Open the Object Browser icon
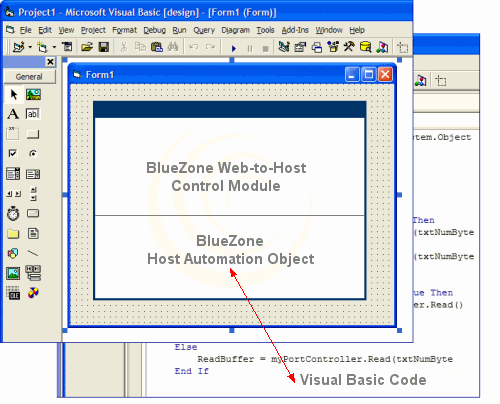The width and height of the screenshot is (500, 404). pyautogui.click(x=333, y=47)
